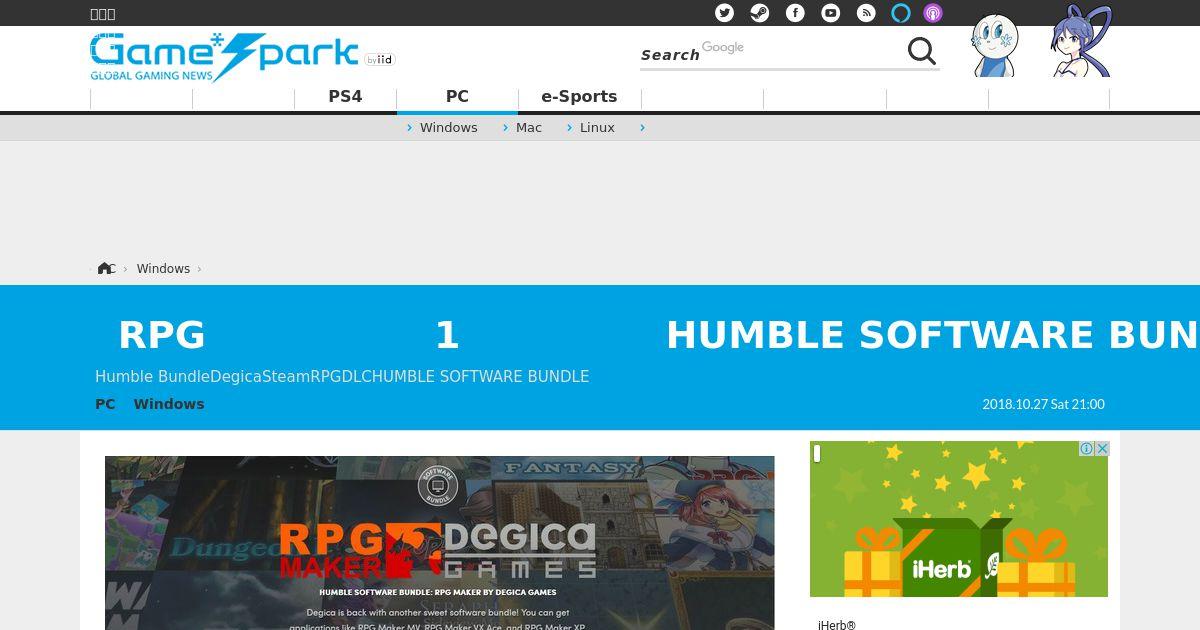The image size is (1200, 630).
Task: Open the Steam icon in the top bar
Action: click(x=760, y=13)
